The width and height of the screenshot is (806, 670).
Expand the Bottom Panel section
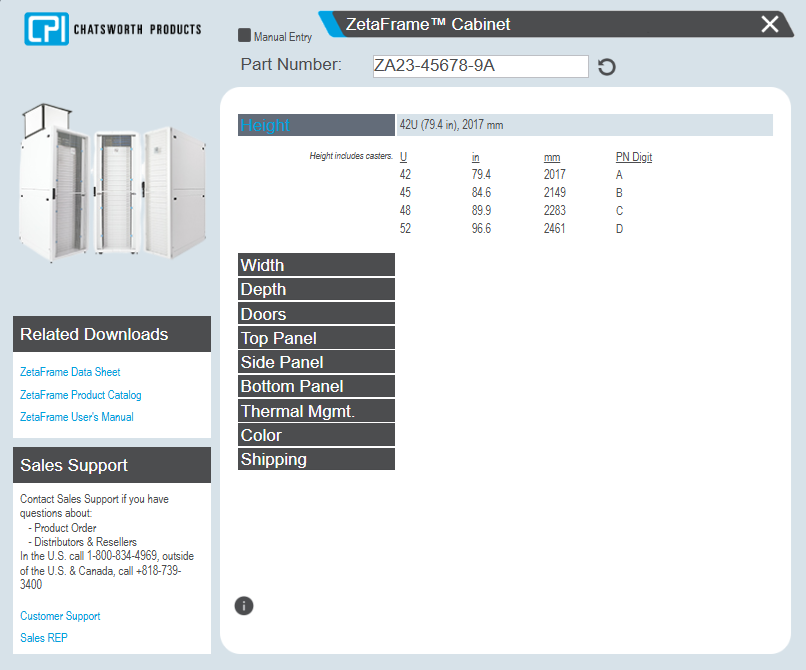tap(316, 386)
